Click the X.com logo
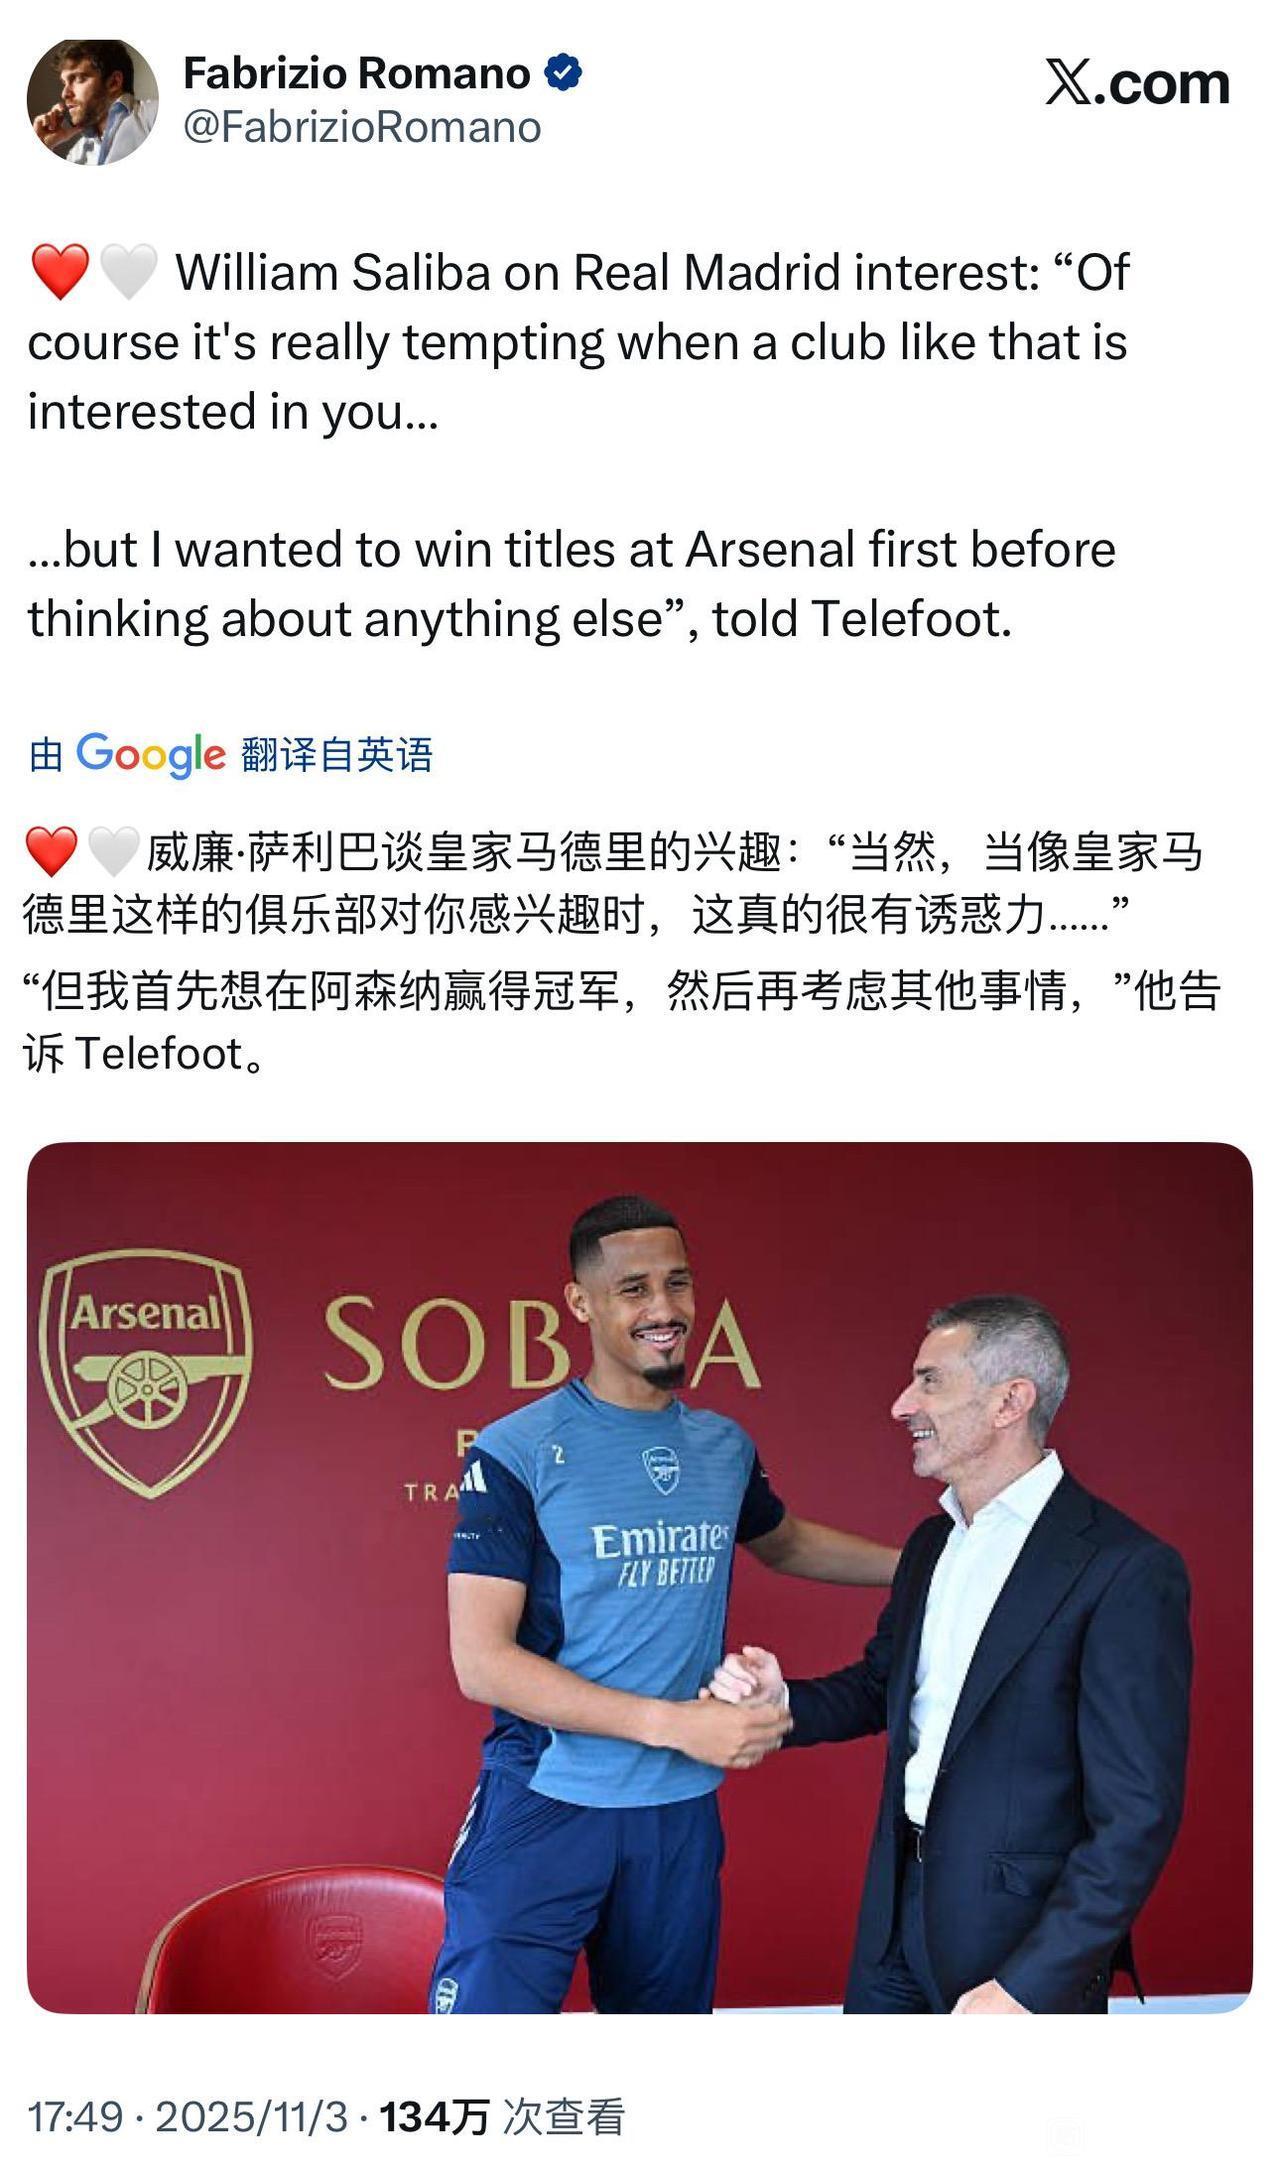The width and height of the screenshot is (1280, 2171). click(1137, 83)
